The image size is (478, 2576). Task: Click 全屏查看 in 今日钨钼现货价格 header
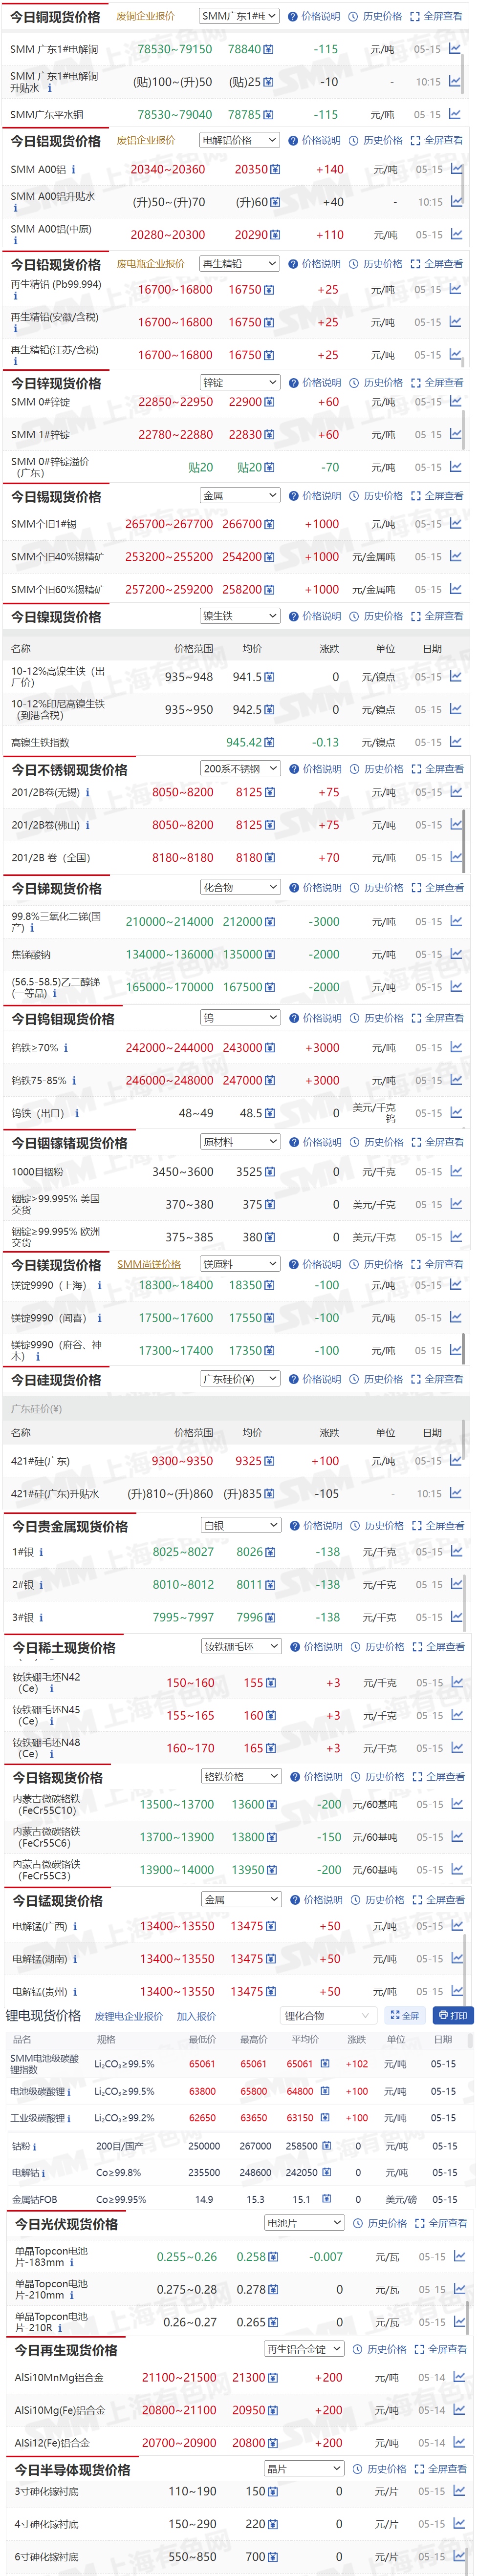[x=438, y=1018]
